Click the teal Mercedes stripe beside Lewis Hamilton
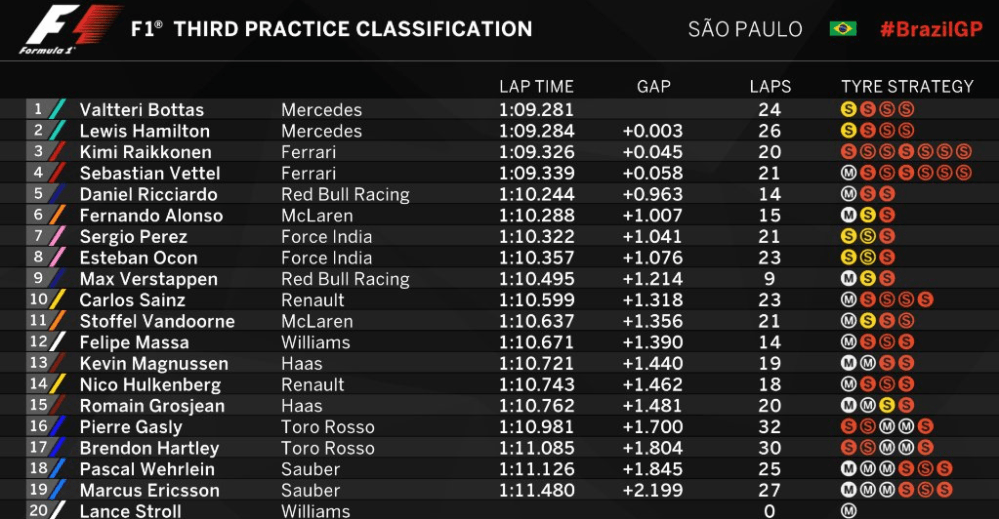 [57, 131]
